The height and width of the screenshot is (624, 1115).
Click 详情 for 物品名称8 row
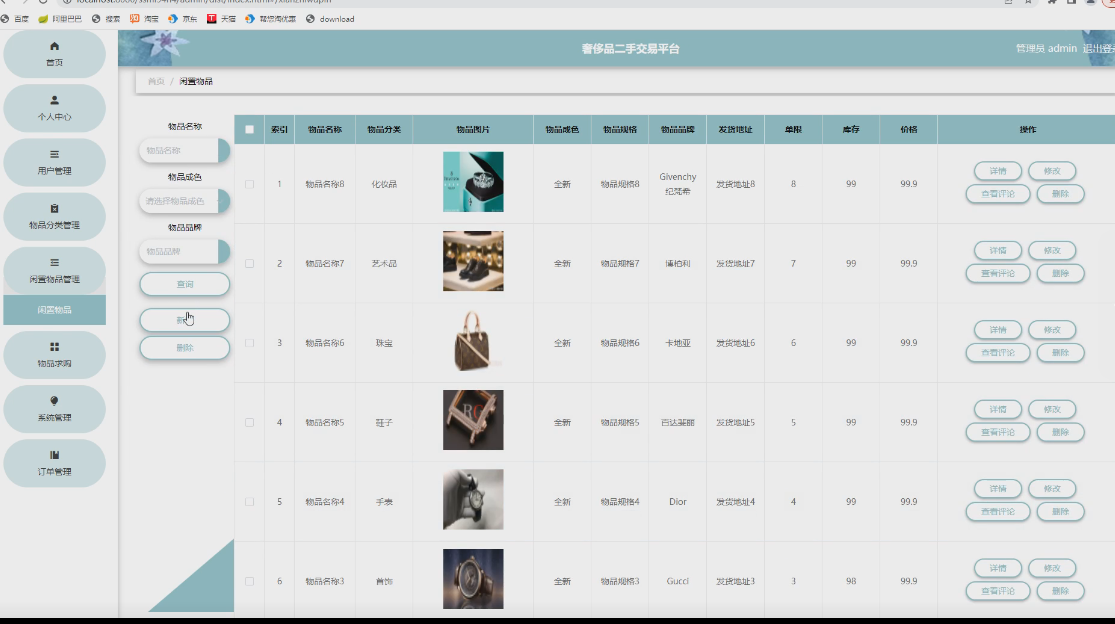(998, 171)
